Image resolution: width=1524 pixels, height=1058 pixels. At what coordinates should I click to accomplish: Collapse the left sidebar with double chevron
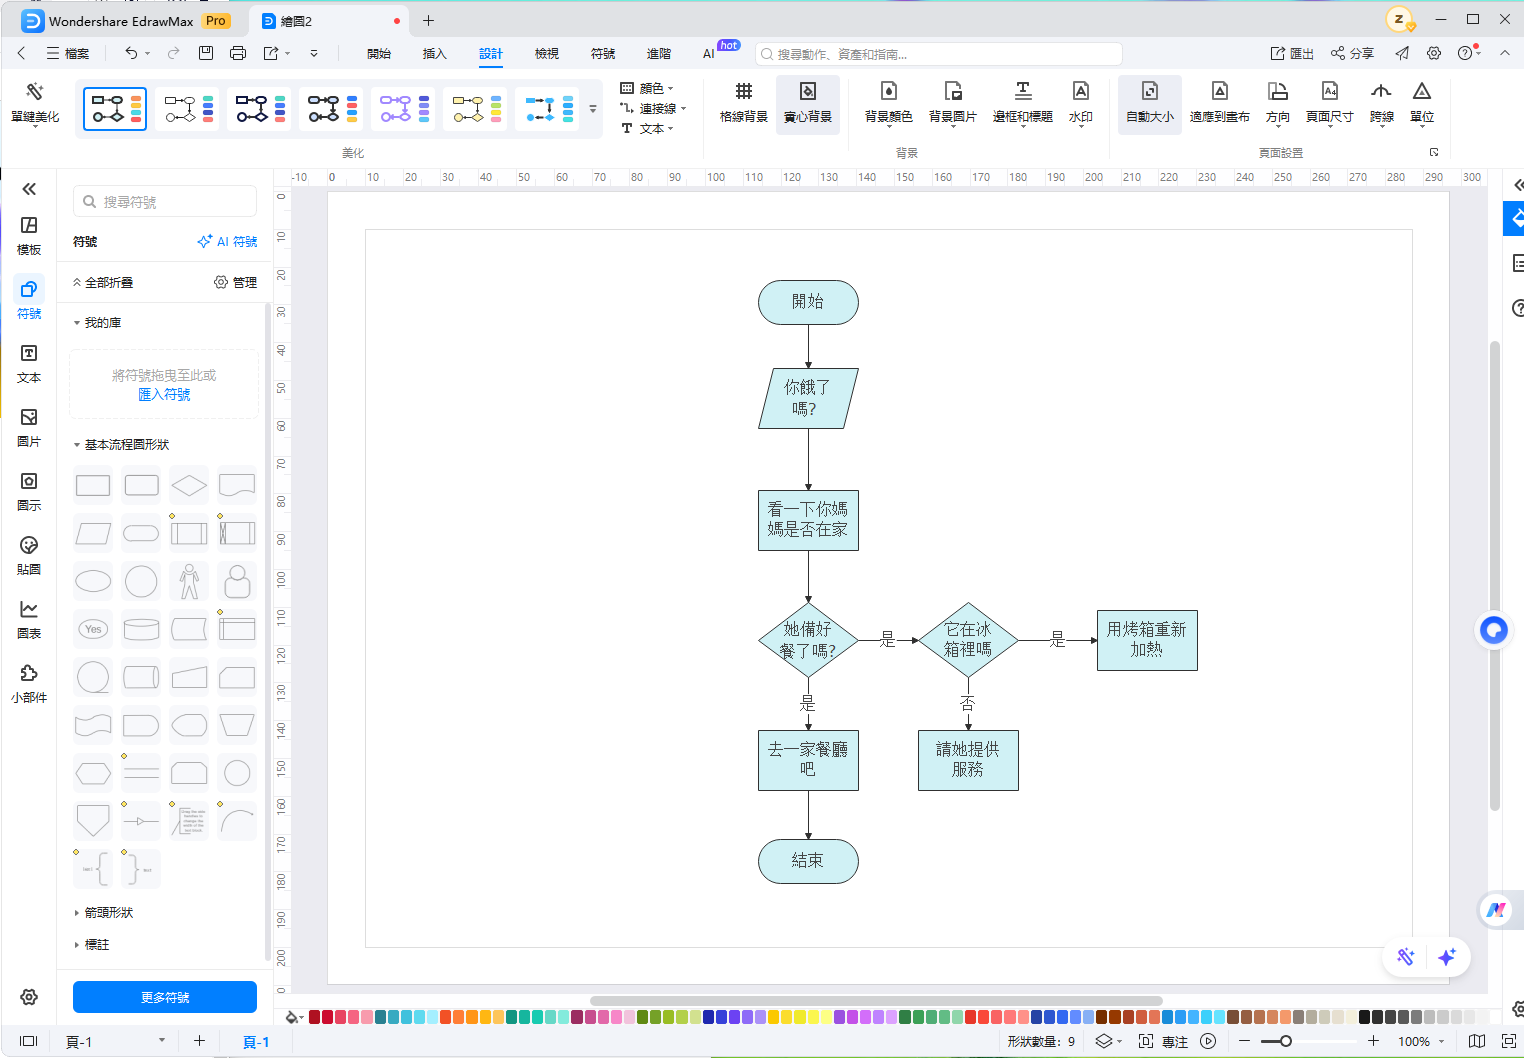(x=29, y=189)
